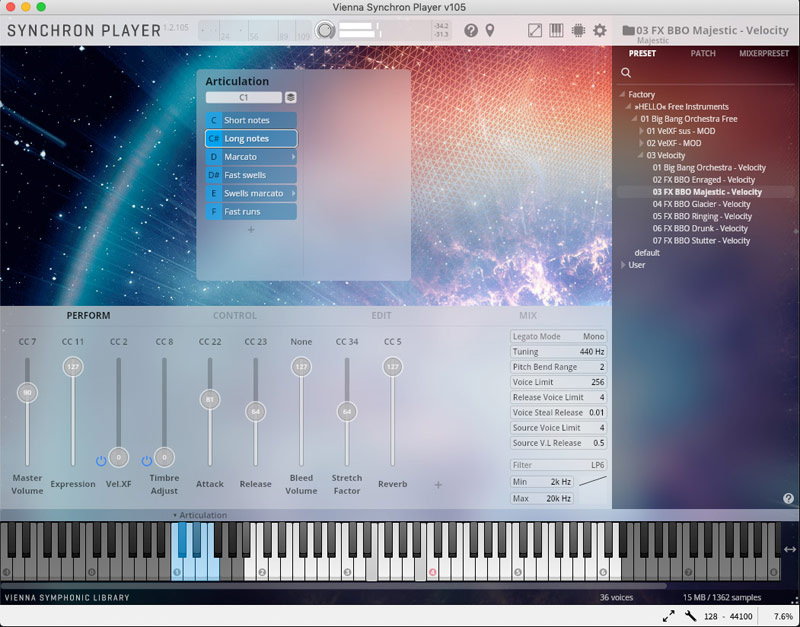This screenshot has width=800, height=627.
Task: Click the piano keyboard icon in header
Action: pyautogui.click(x=556, y=31)
